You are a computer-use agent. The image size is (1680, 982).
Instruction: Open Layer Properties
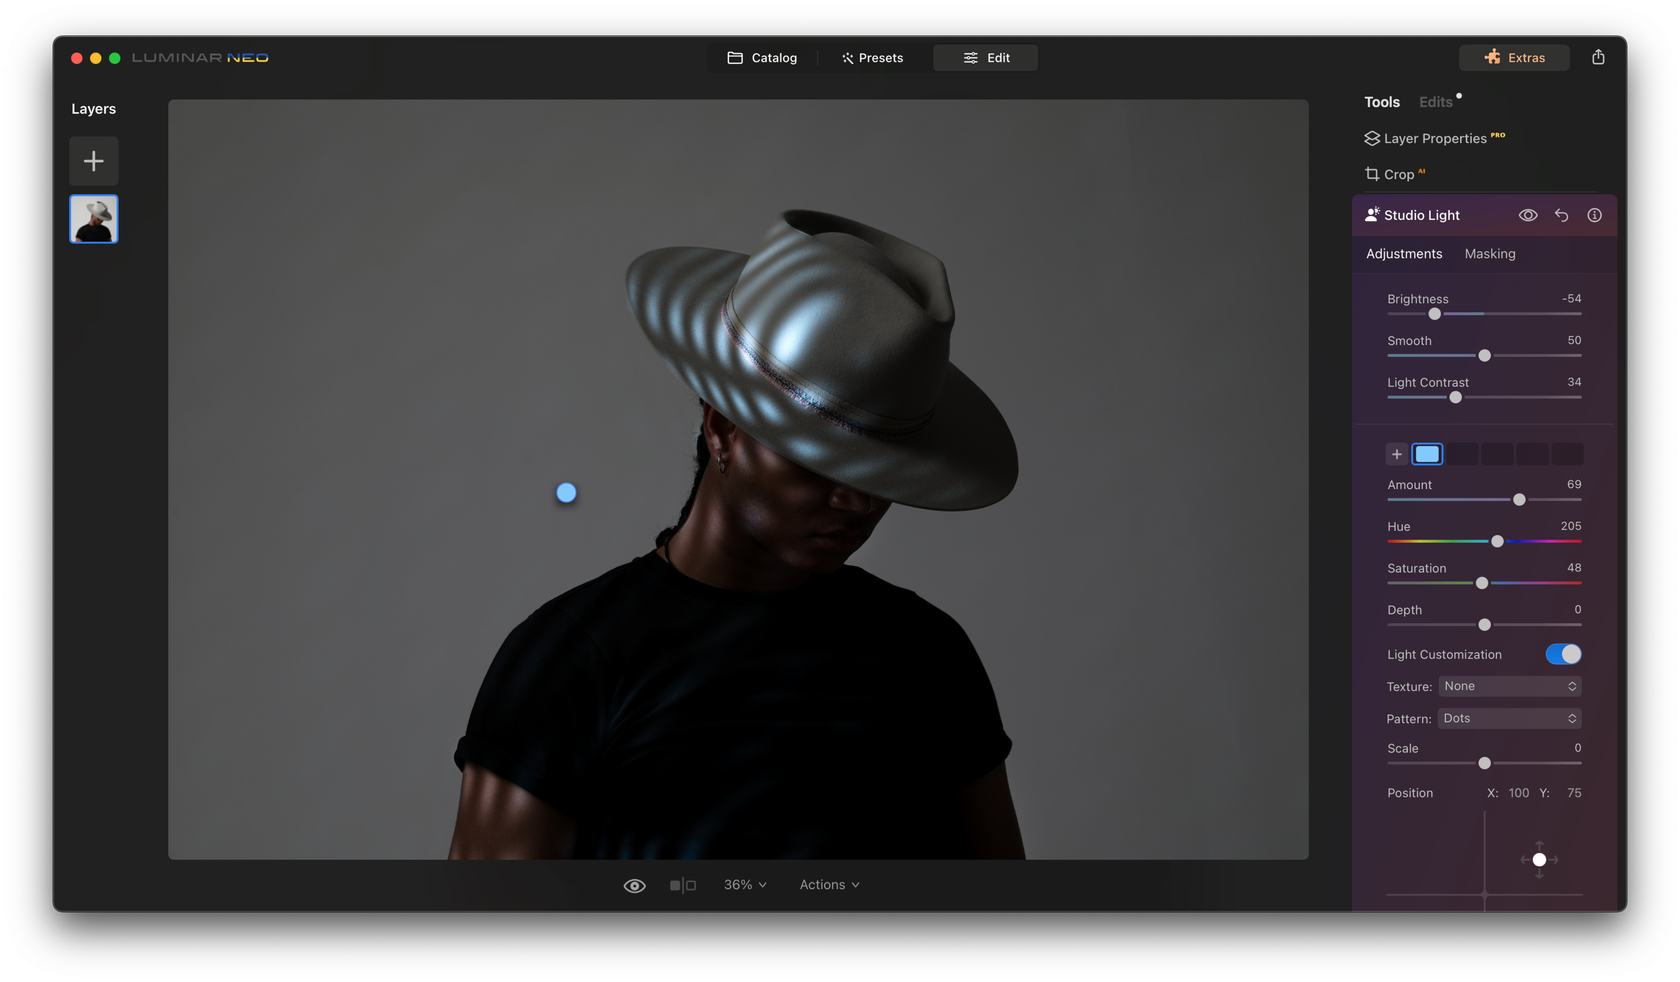[x=1434, y=138]
